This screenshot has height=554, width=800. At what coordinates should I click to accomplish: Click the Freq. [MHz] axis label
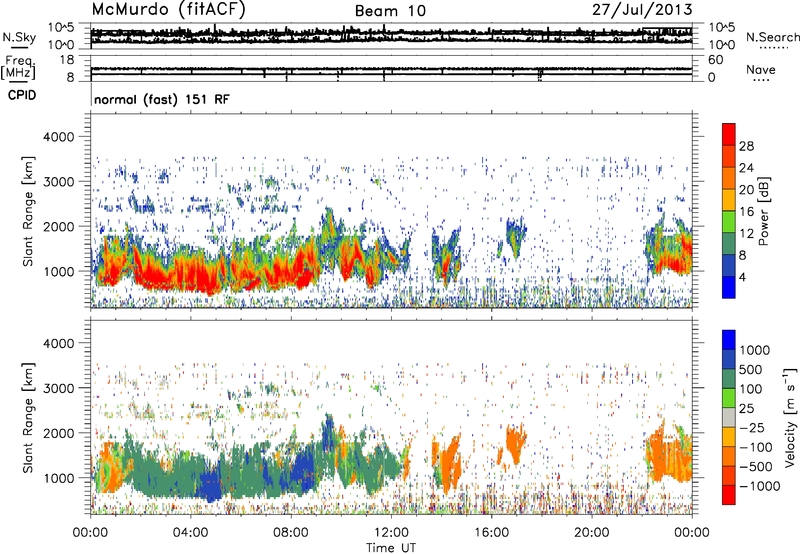tap(19, 68)
